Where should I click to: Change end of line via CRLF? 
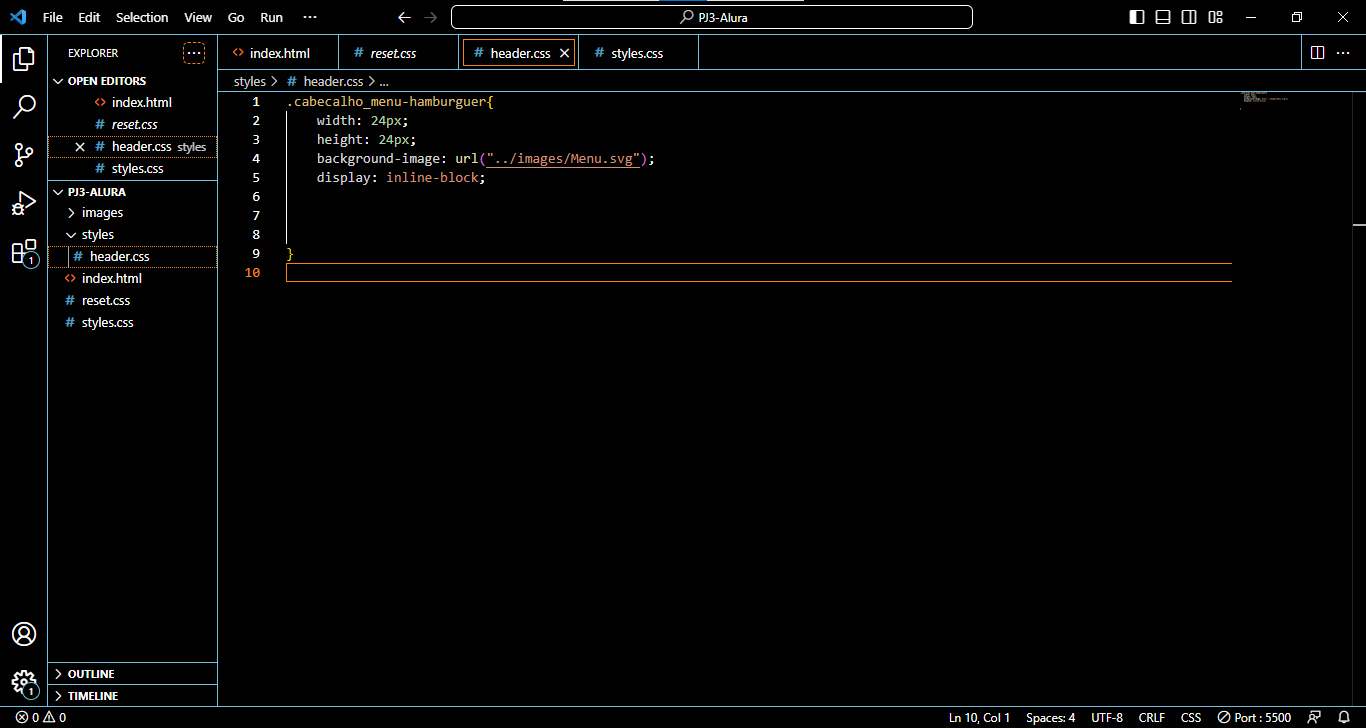[1151, 717]
